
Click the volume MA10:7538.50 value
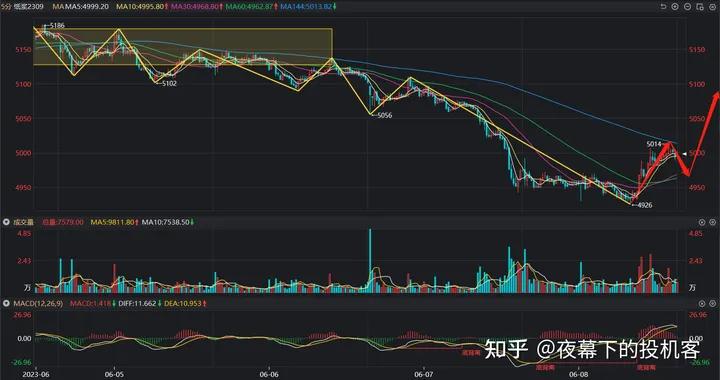(x=166, y=222)
